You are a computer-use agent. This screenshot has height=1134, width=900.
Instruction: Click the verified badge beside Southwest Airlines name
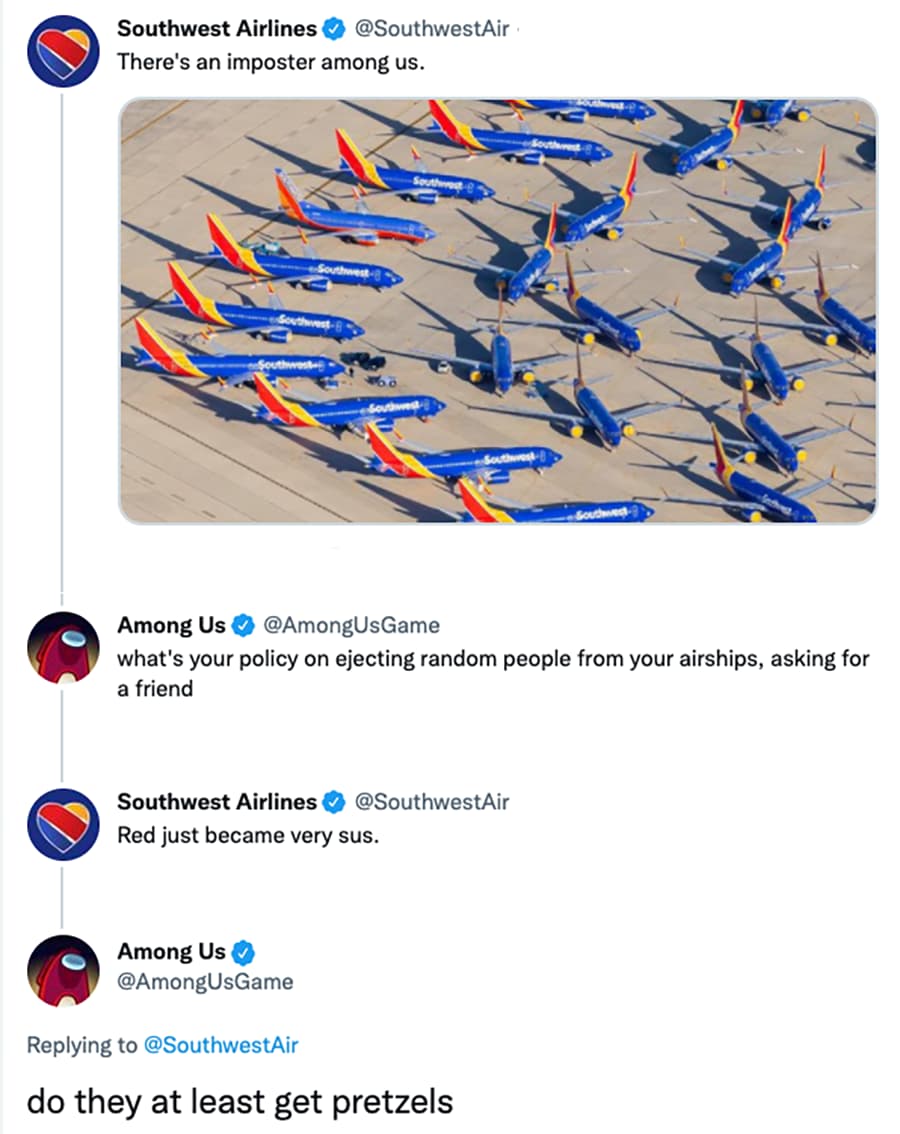pos(333,29)
